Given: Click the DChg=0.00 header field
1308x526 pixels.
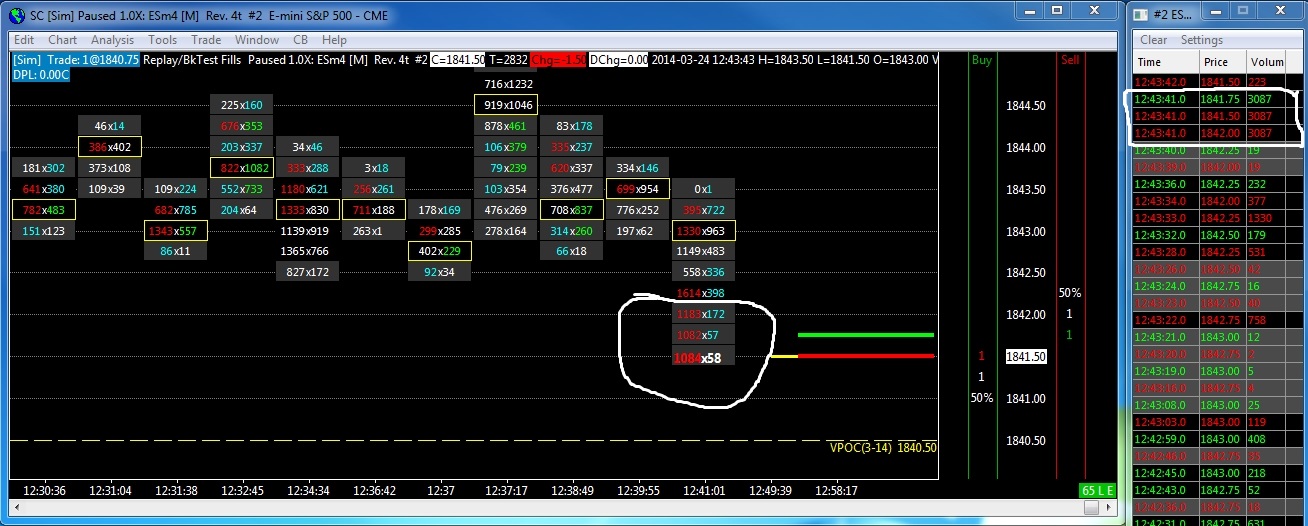Looking at the screenshot, I should [618, 60].
